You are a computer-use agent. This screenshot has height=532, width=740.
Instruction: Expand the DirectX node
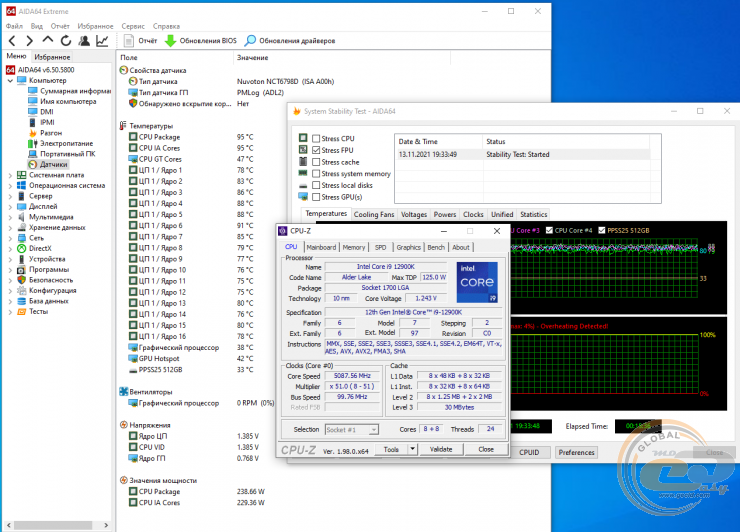10,248
